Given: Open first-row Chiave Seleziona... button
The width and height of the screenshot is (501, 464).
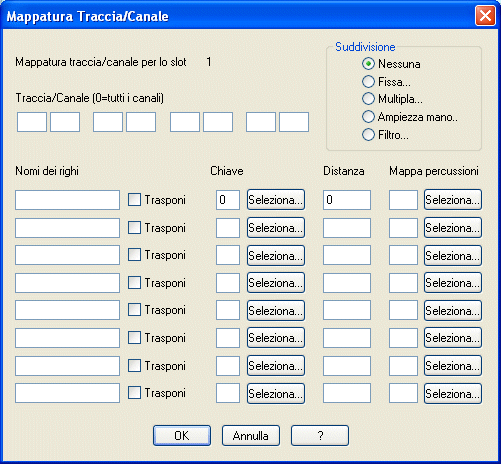Looking at the screenshot, I should pos(276,200).
